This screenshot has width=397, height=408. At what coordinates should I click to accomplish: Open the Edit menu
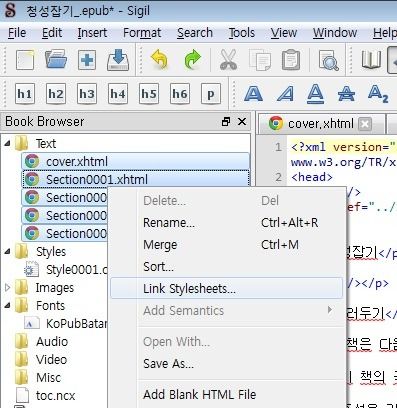[52, 33]
